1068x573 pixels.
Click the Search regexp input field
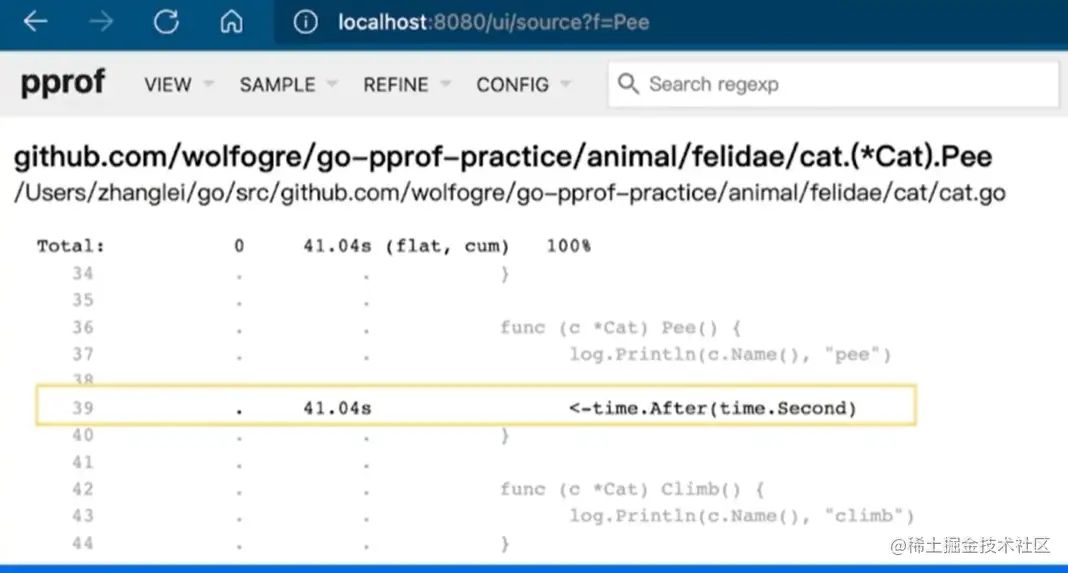[x=834, y=84]
